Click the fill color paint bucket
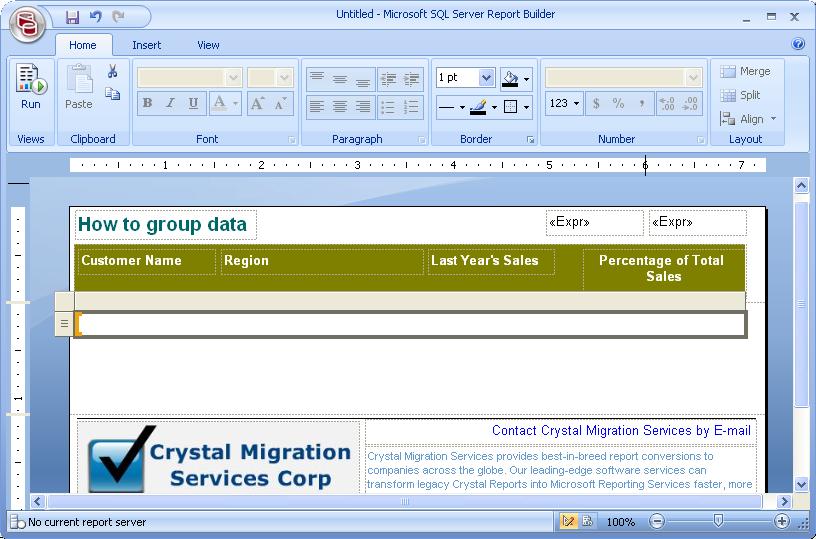This screenshot has height=539, width=816. click(x=510, y=79)
